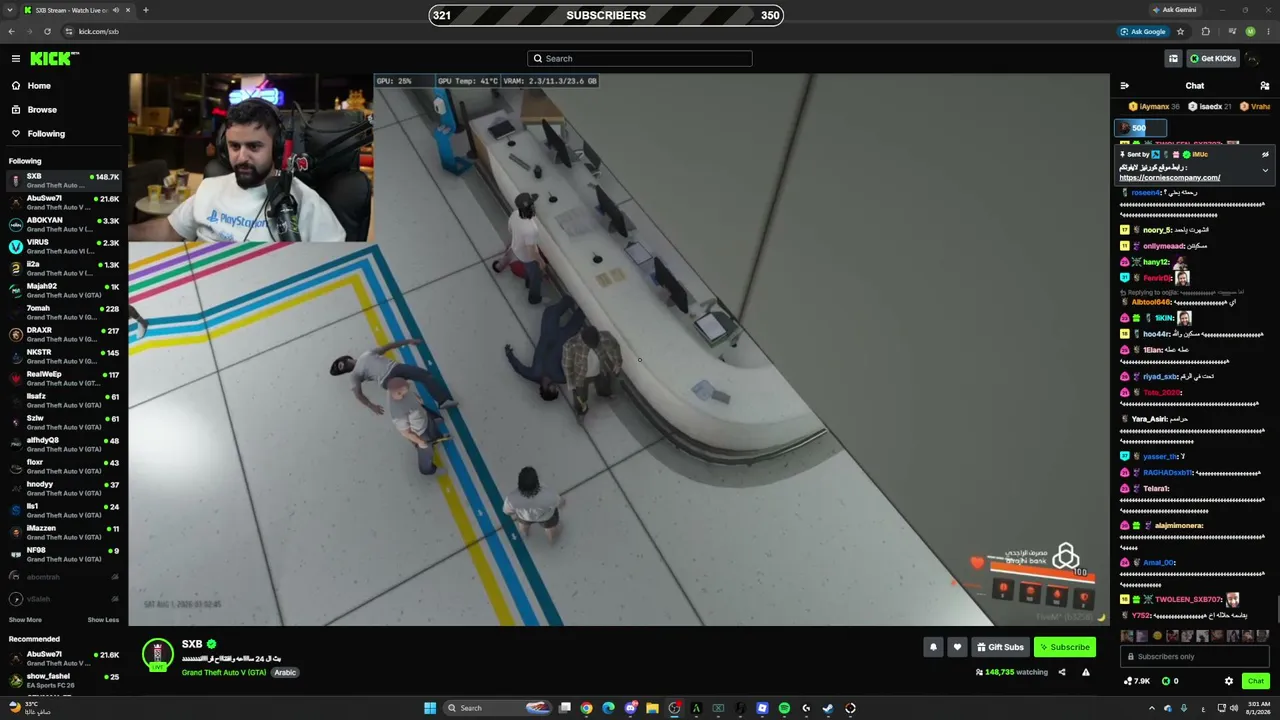Open the chat users icon in the chat header
The image size is (1280, 720).
point(1265,86)
